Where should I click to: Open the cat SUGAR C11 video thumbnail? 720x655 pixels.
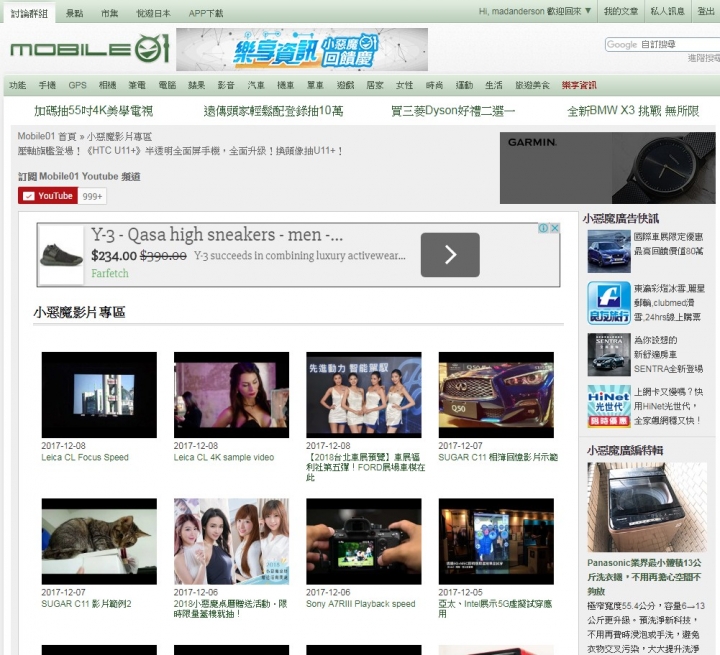(x=99, y=542)
